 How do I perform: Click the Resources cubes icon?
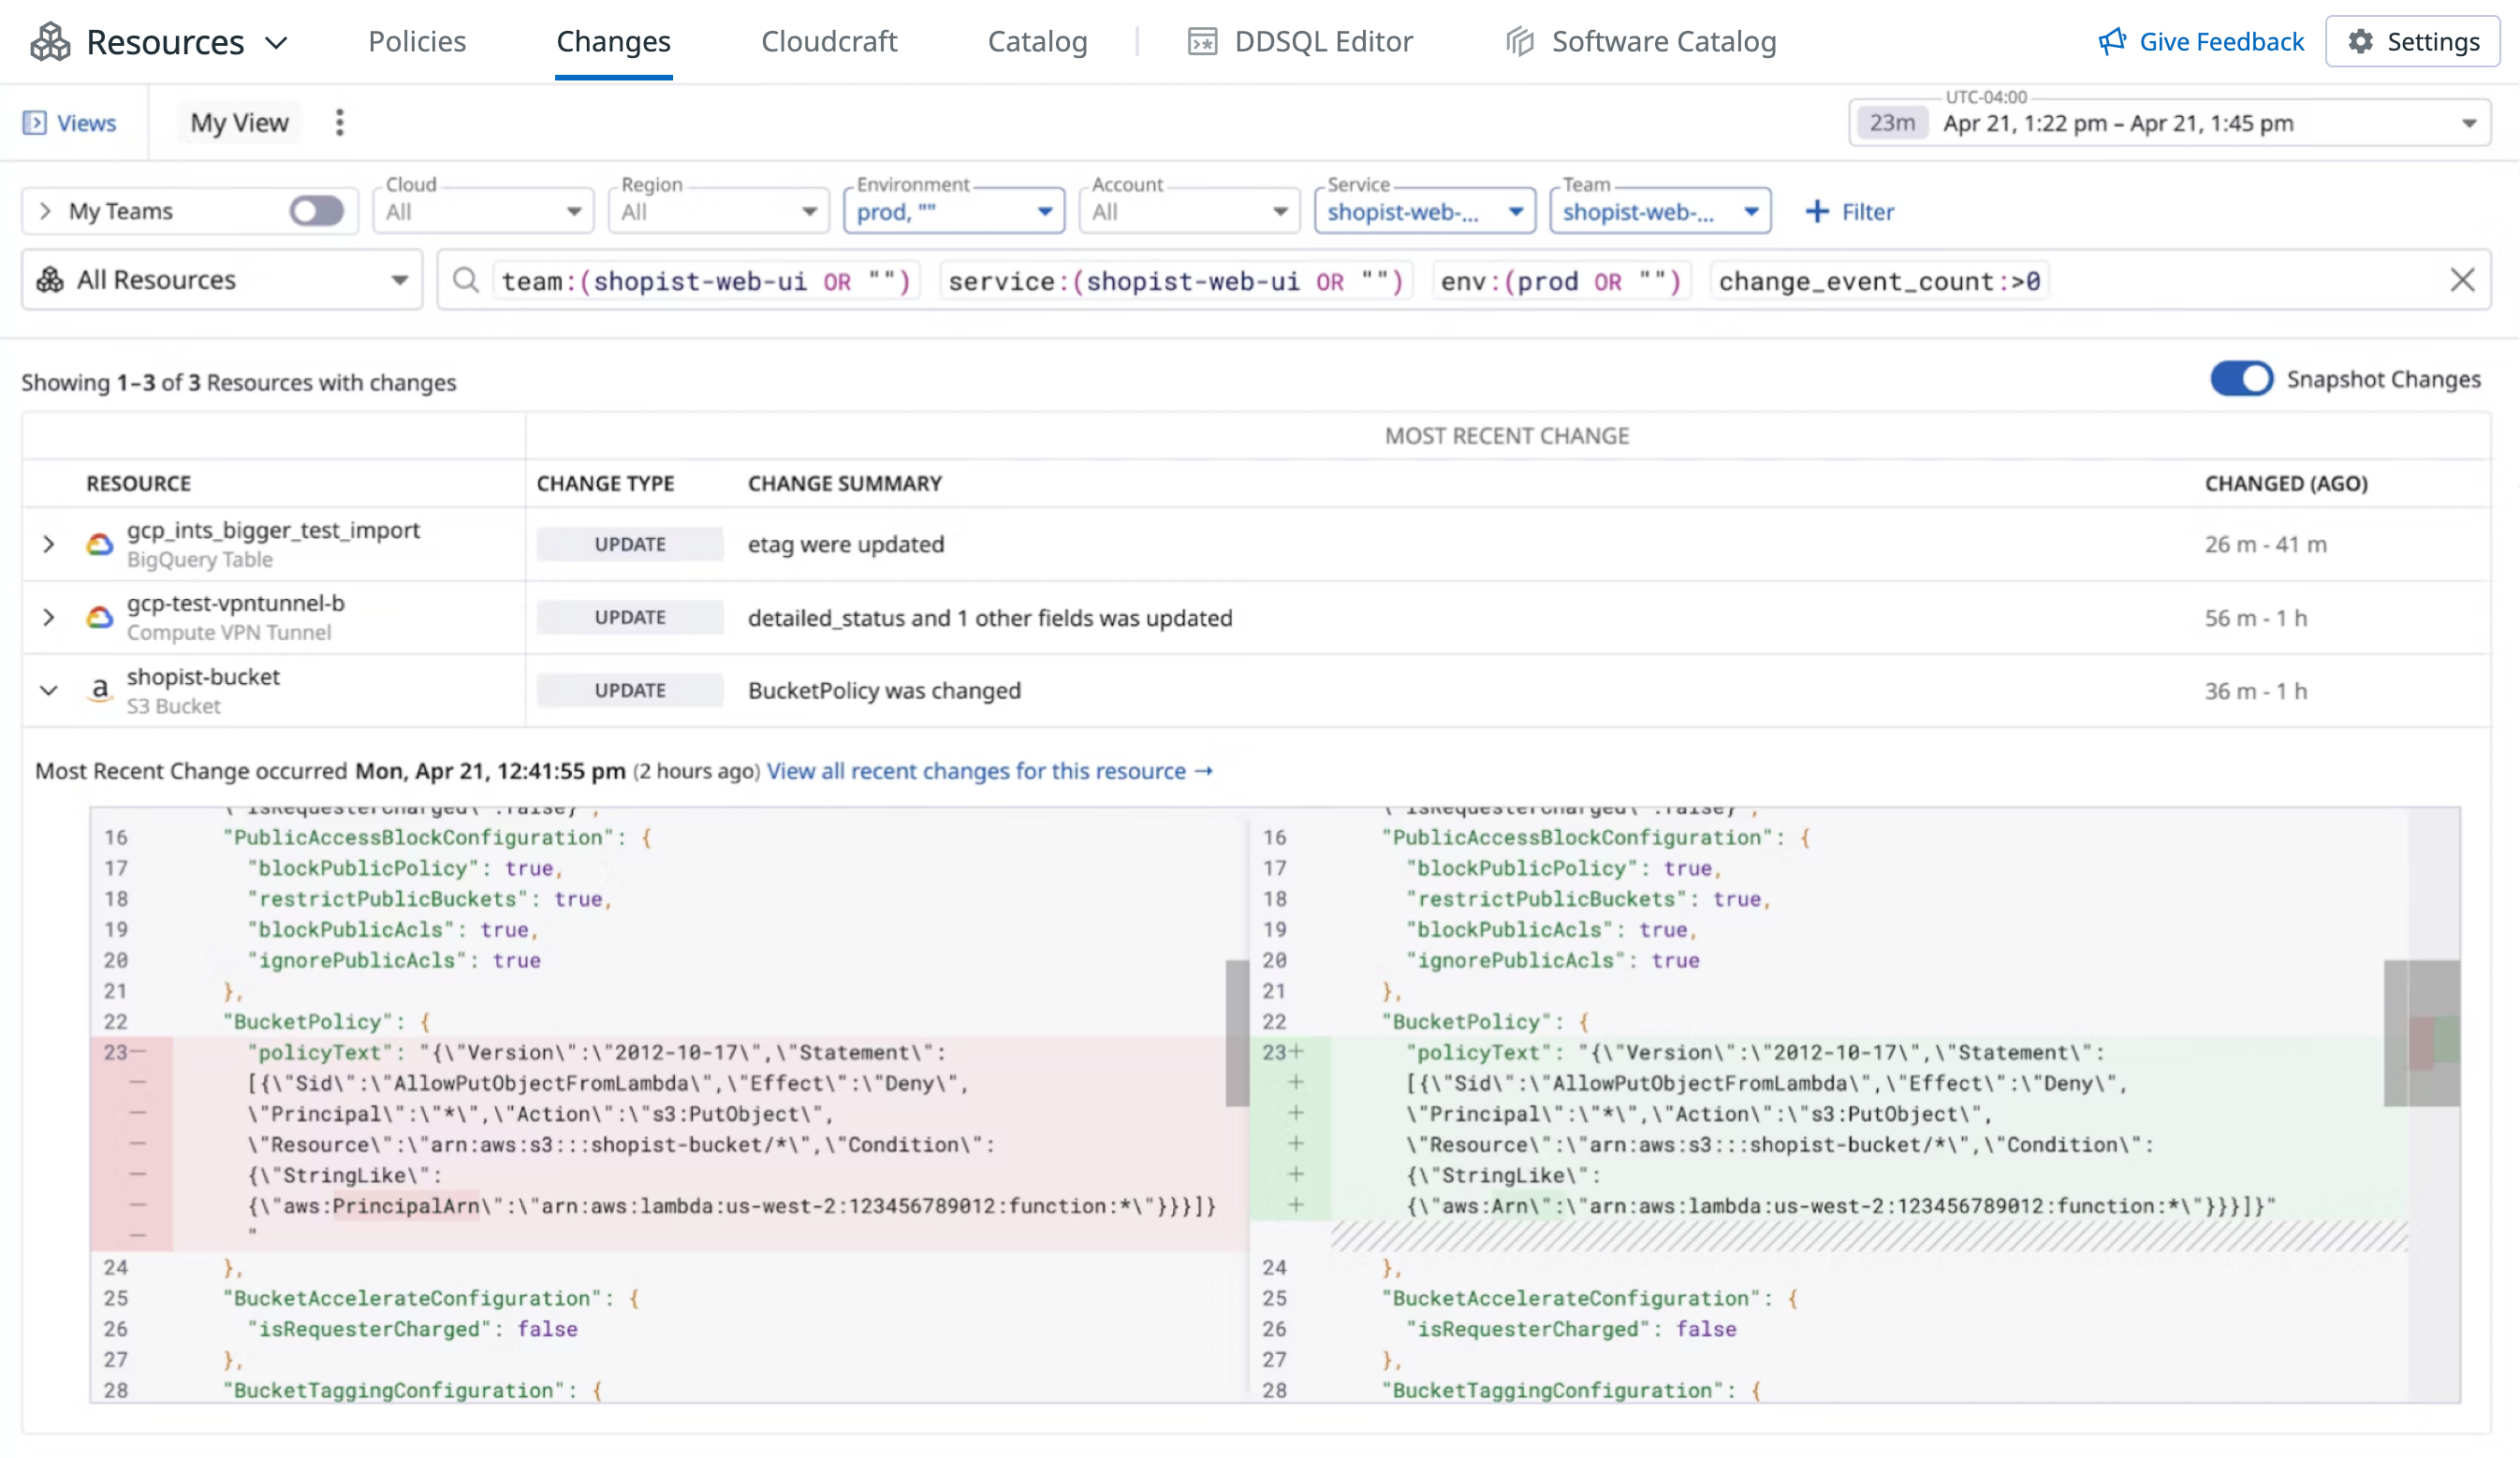coord(50,42)
